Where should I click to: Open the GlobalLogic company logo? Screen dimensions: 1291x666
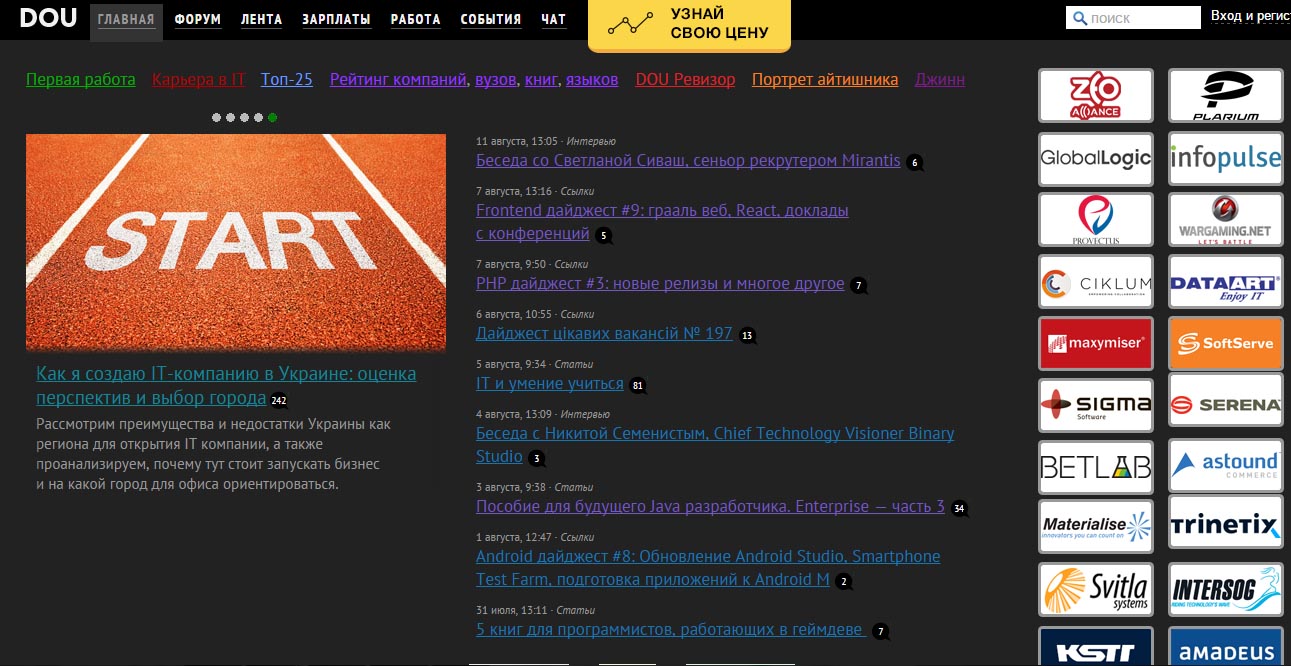tap(1096, 158)
